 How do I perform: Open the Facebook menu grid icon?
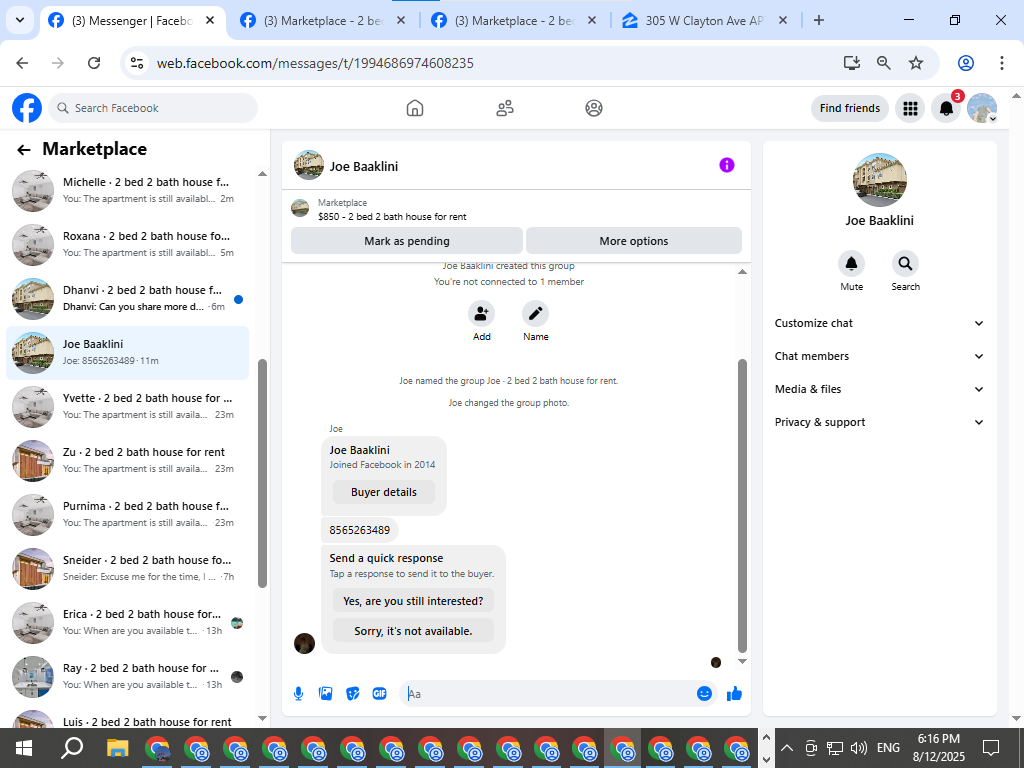[x=910, y=108]
